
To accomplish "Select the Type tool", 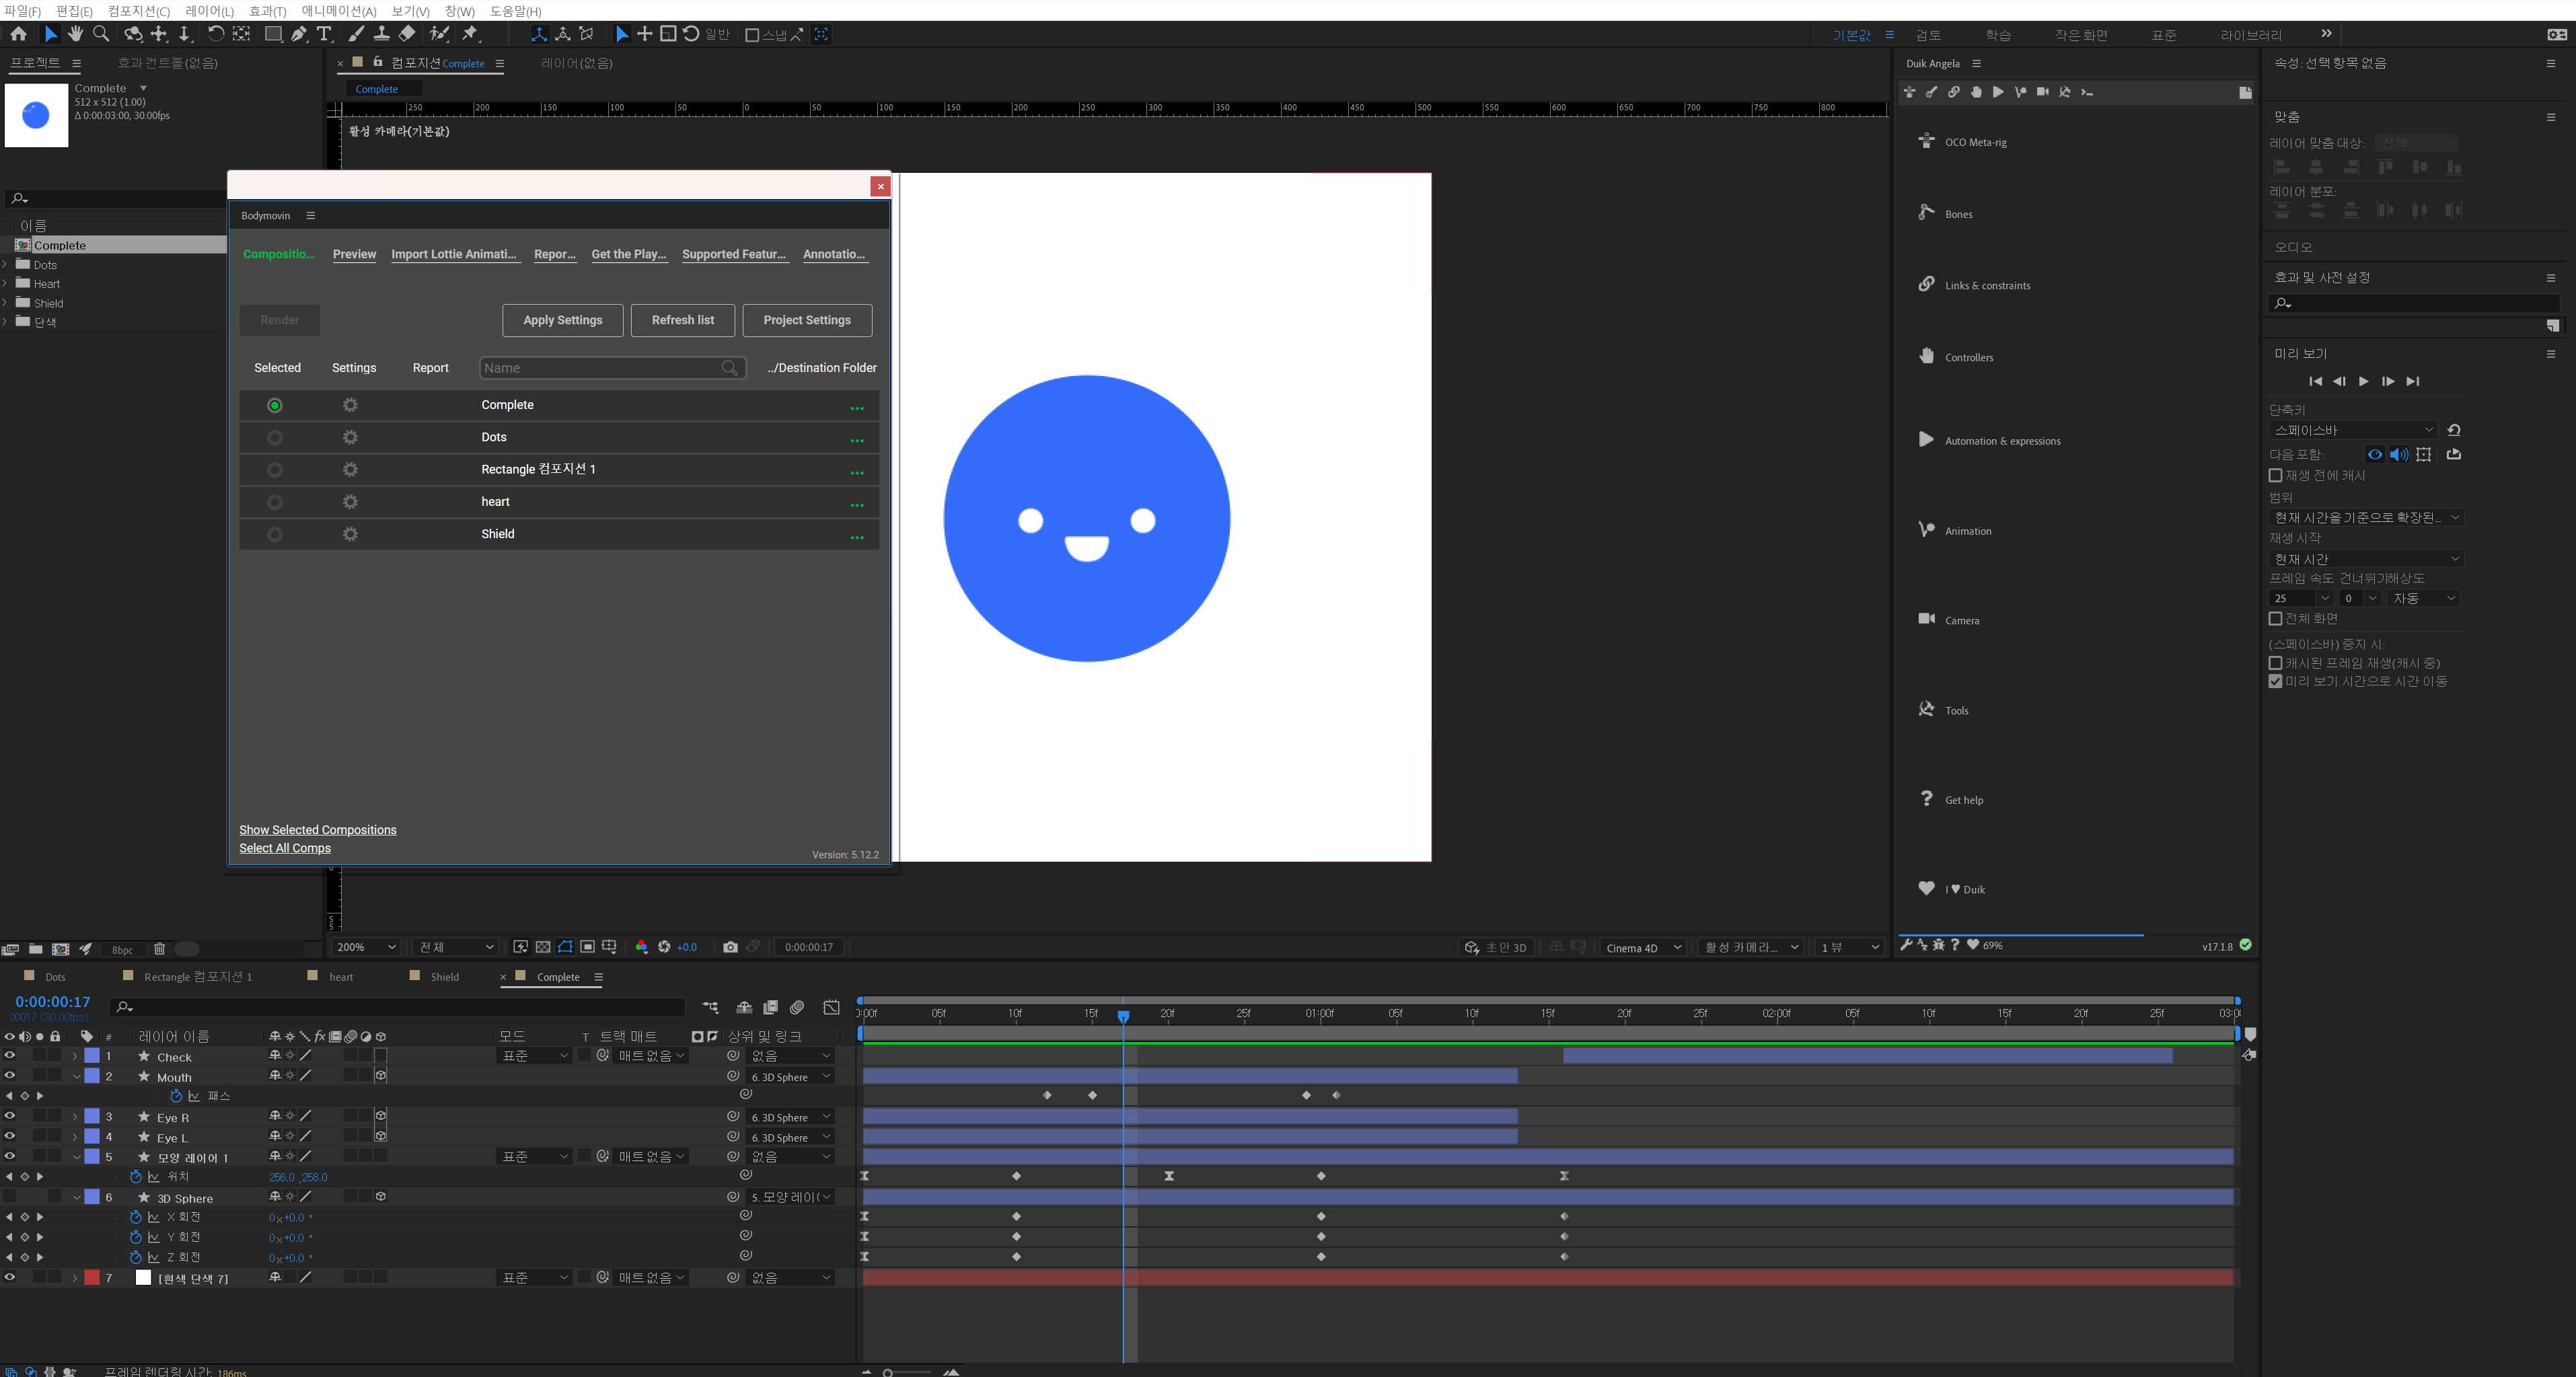I will [324, 34].
